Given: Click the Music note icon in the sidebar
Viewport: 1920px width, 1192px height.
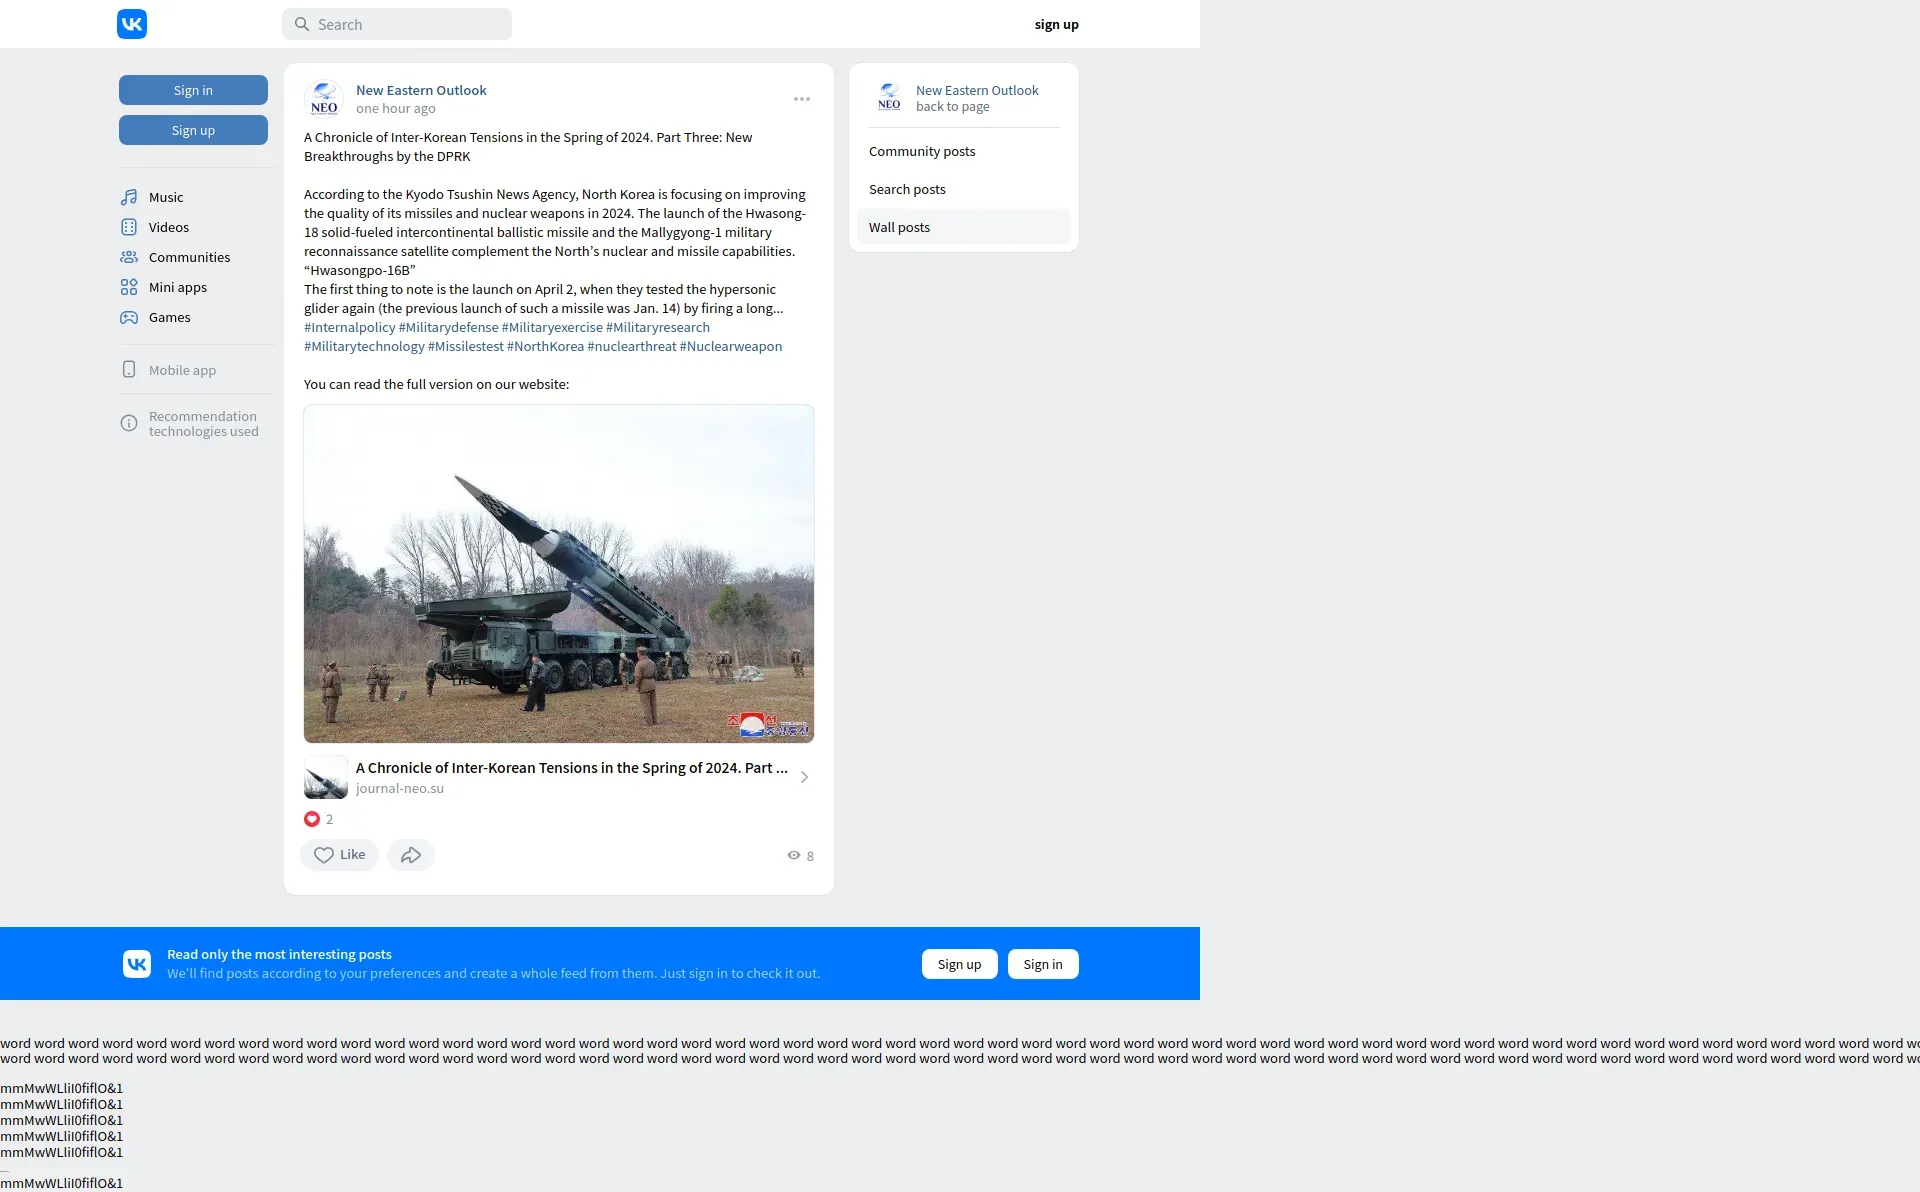Looking at the screenshot, I should click(129, 197).
